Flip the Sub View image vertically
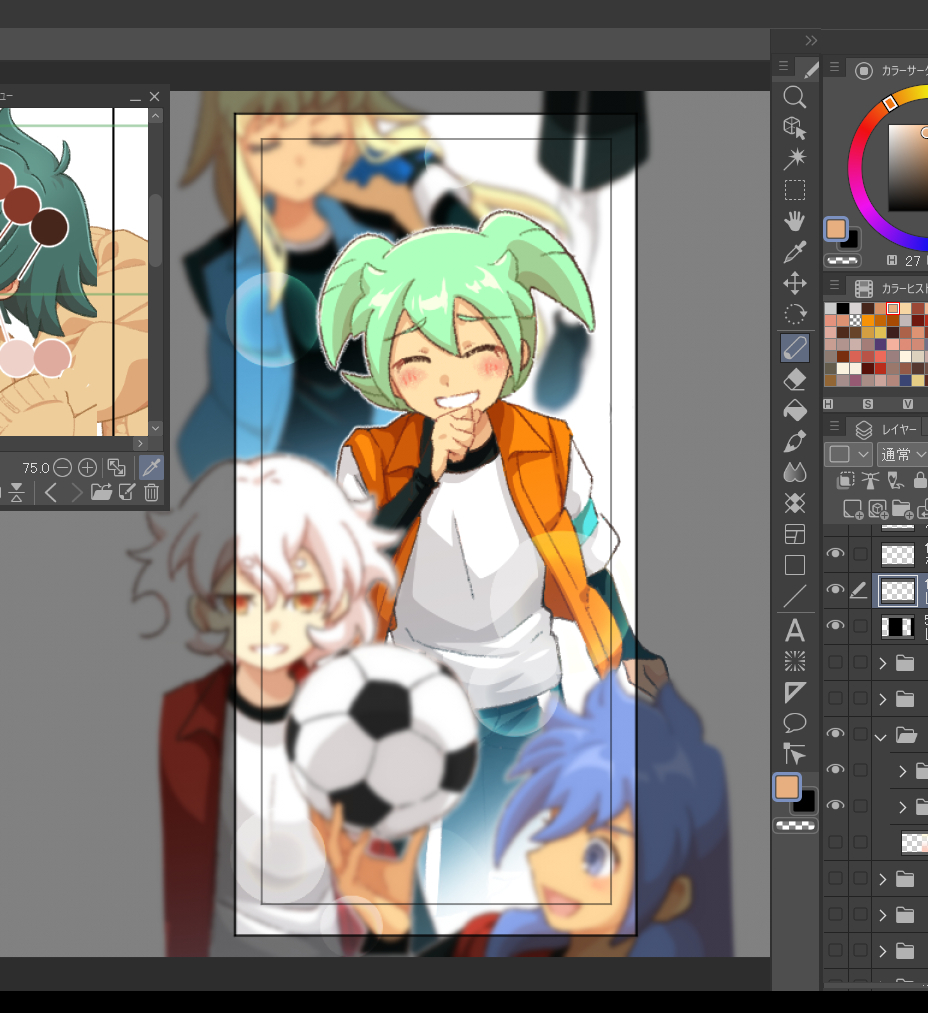This screenshot has height=1013, width=928. [x=17, y=493]
